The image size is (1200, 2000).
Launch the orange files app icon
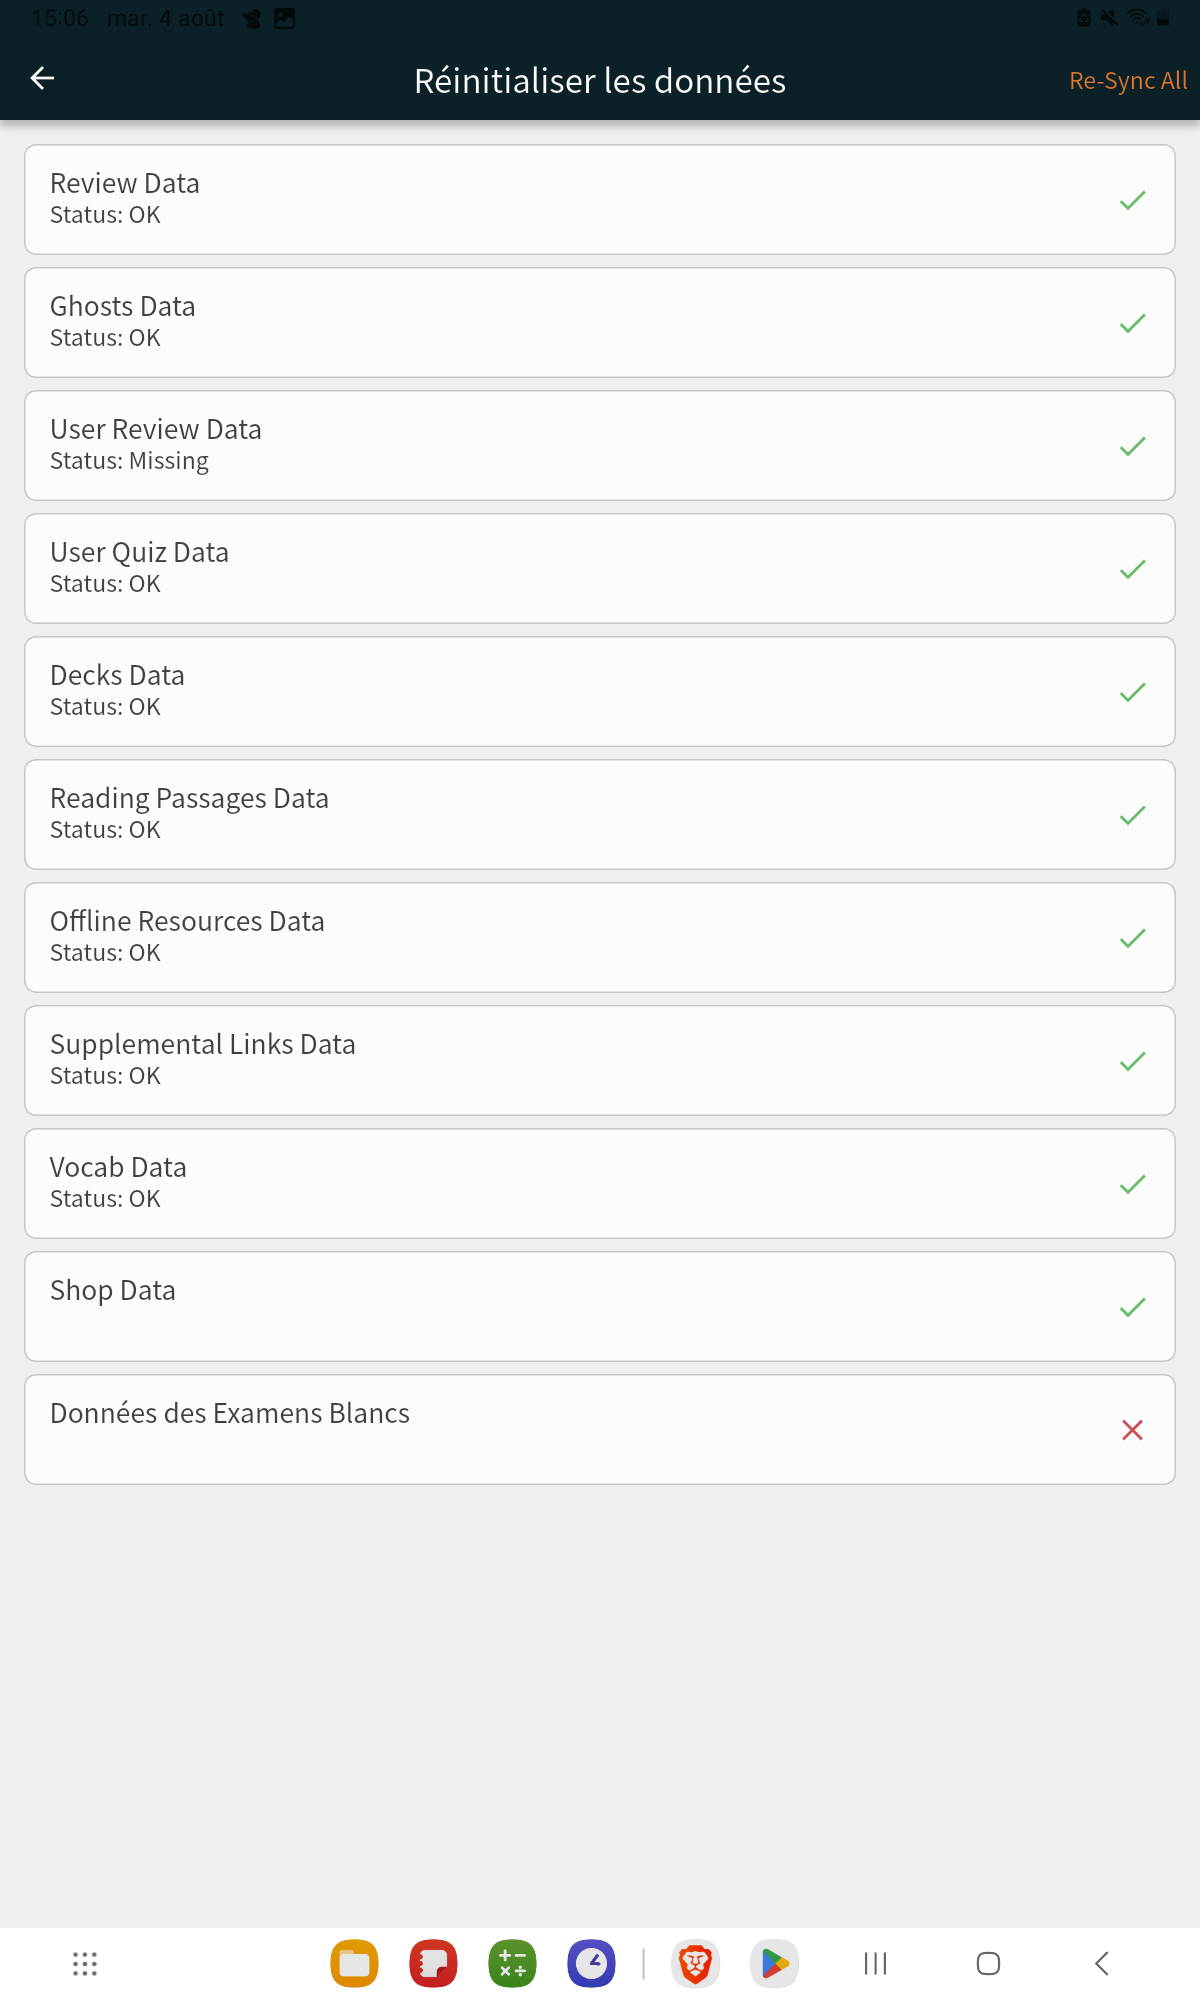coord(354,1964)
